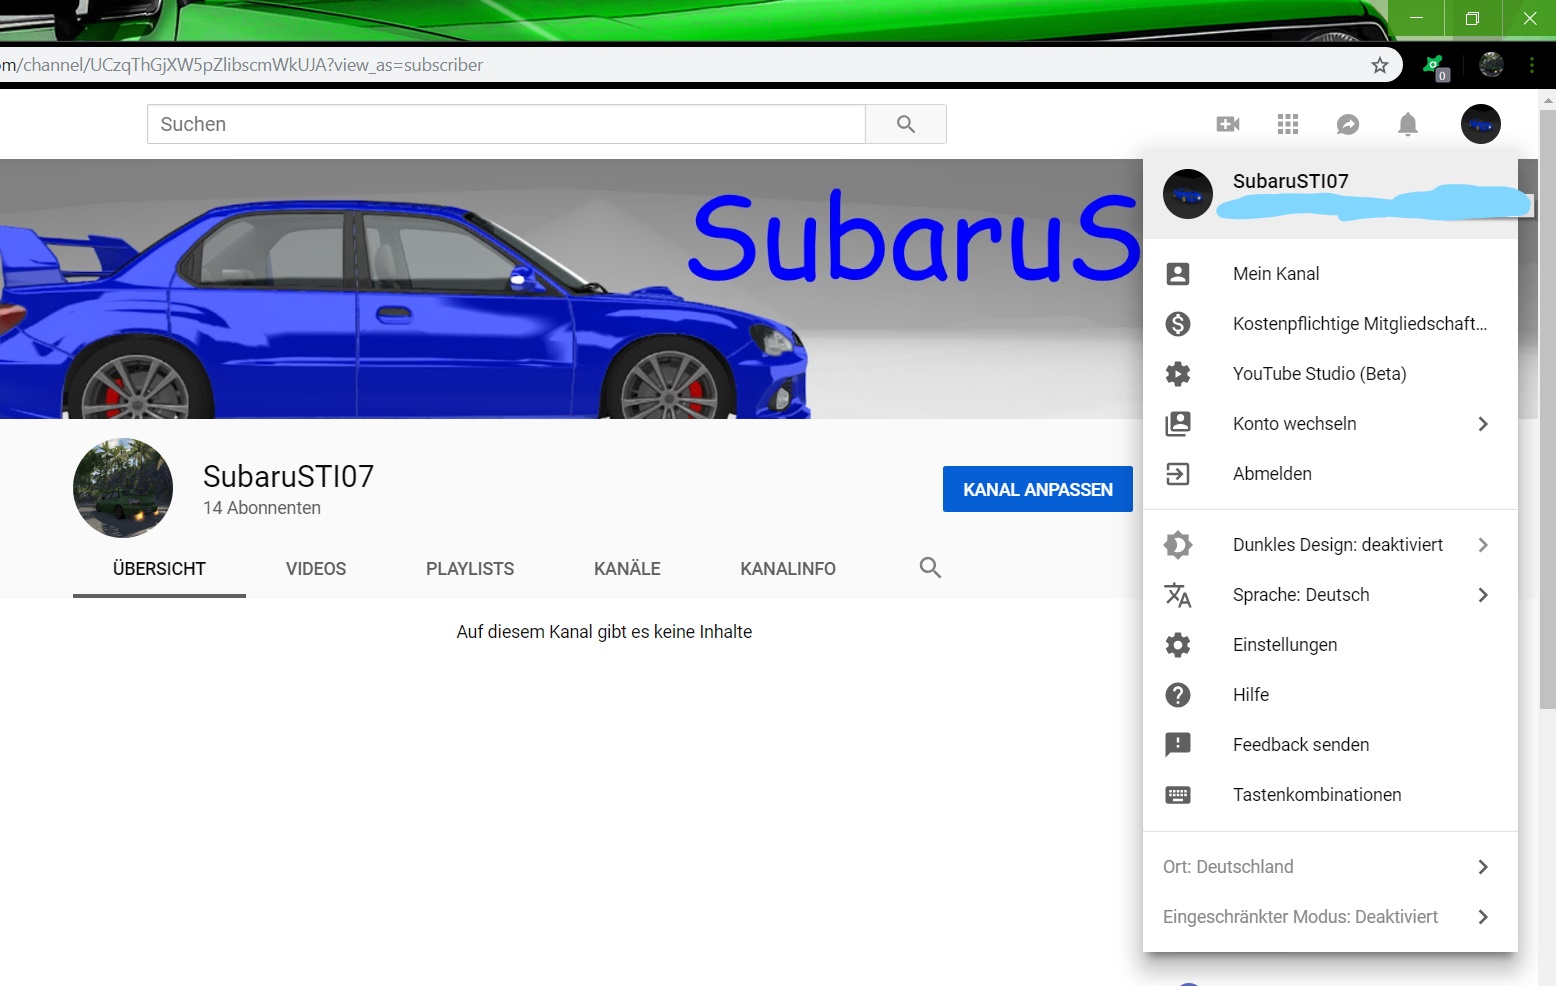The width and height of the screenshot is (1556, 986).
Task: Open the Chrome three-dot menu
Action: click(x=1532, y=65)
